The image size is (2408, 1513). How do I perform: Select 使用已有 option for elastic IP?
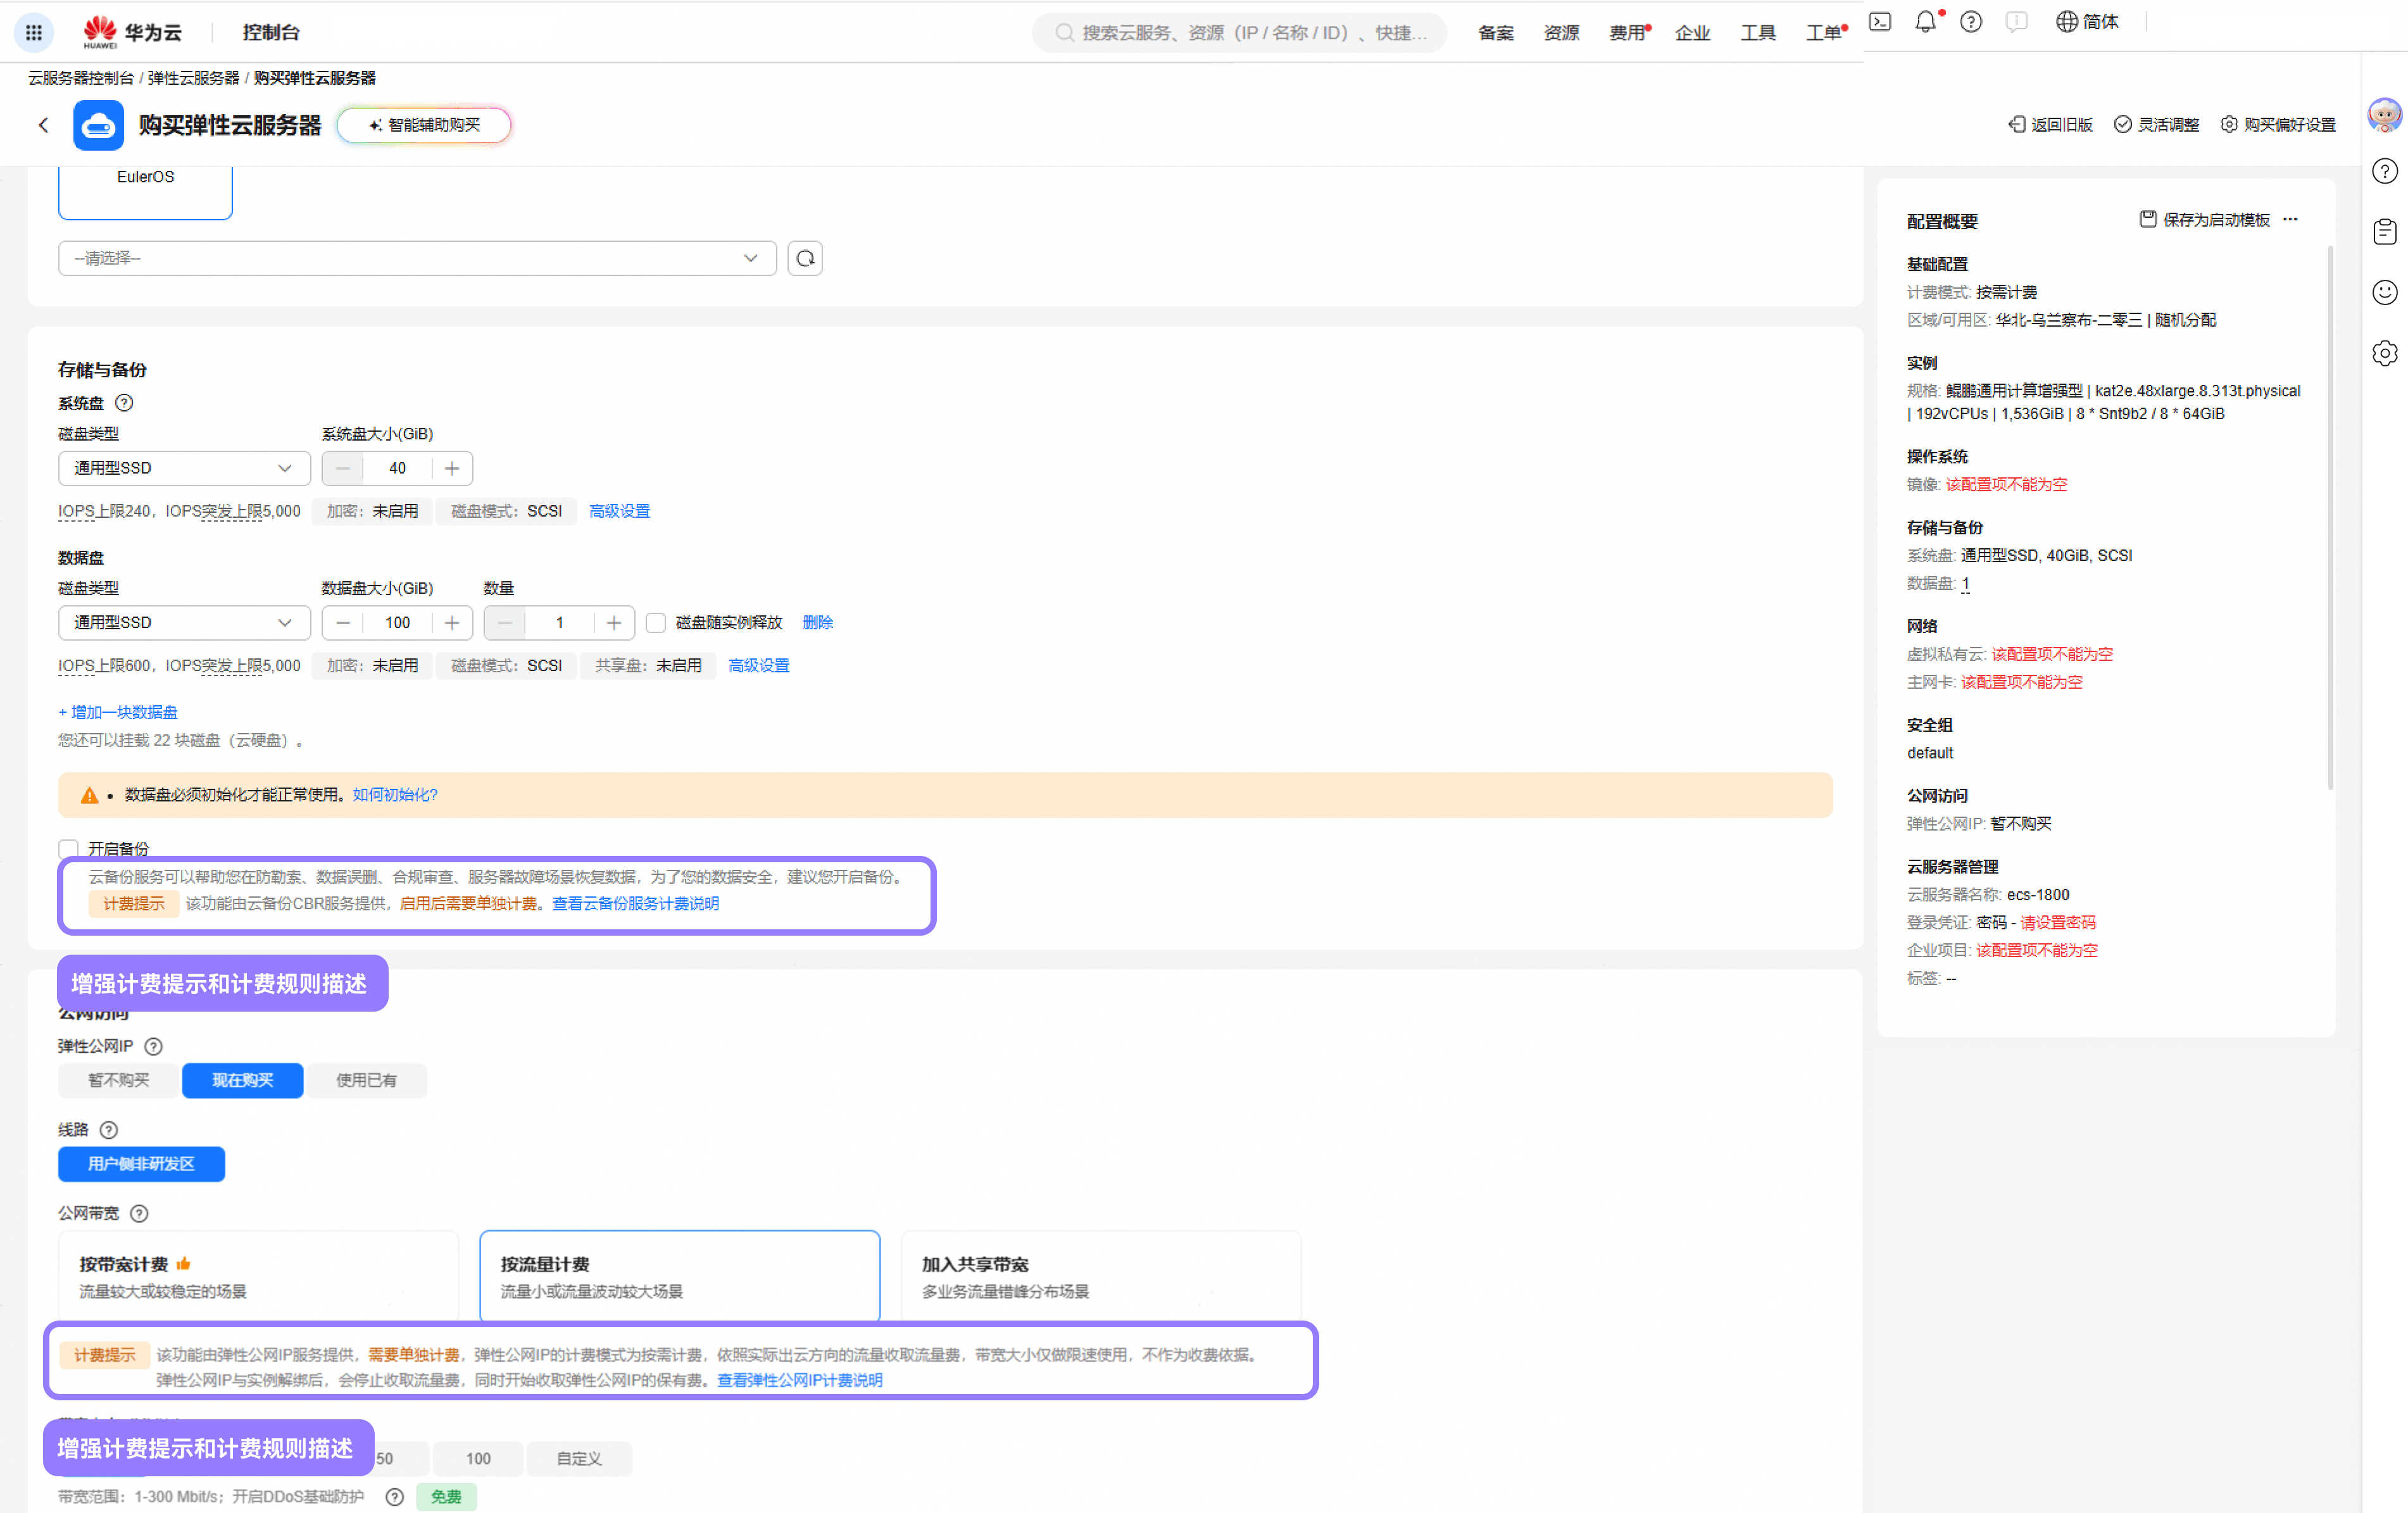pyautogui.click(x=367, y=1081)
